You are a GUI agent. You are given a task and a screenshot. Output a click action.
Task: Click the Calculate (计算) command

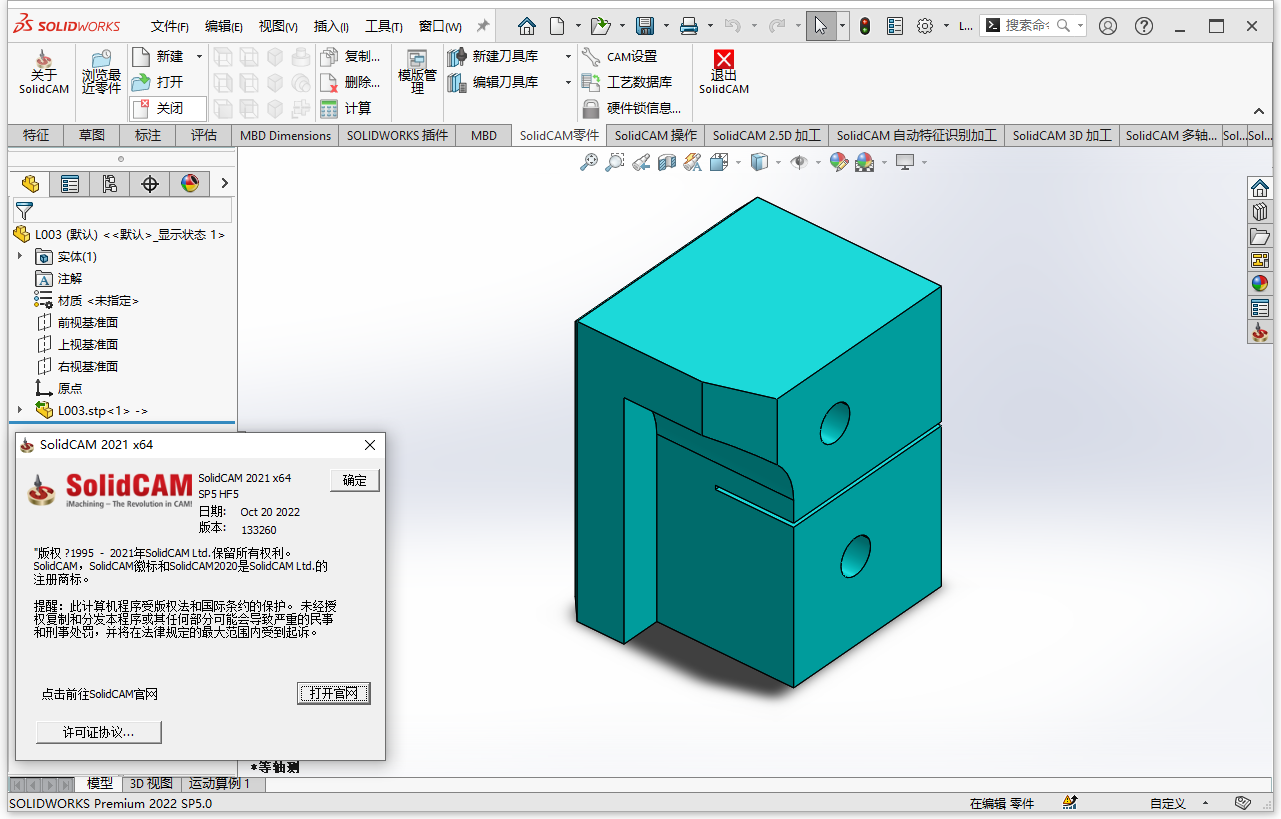(346, 108)
